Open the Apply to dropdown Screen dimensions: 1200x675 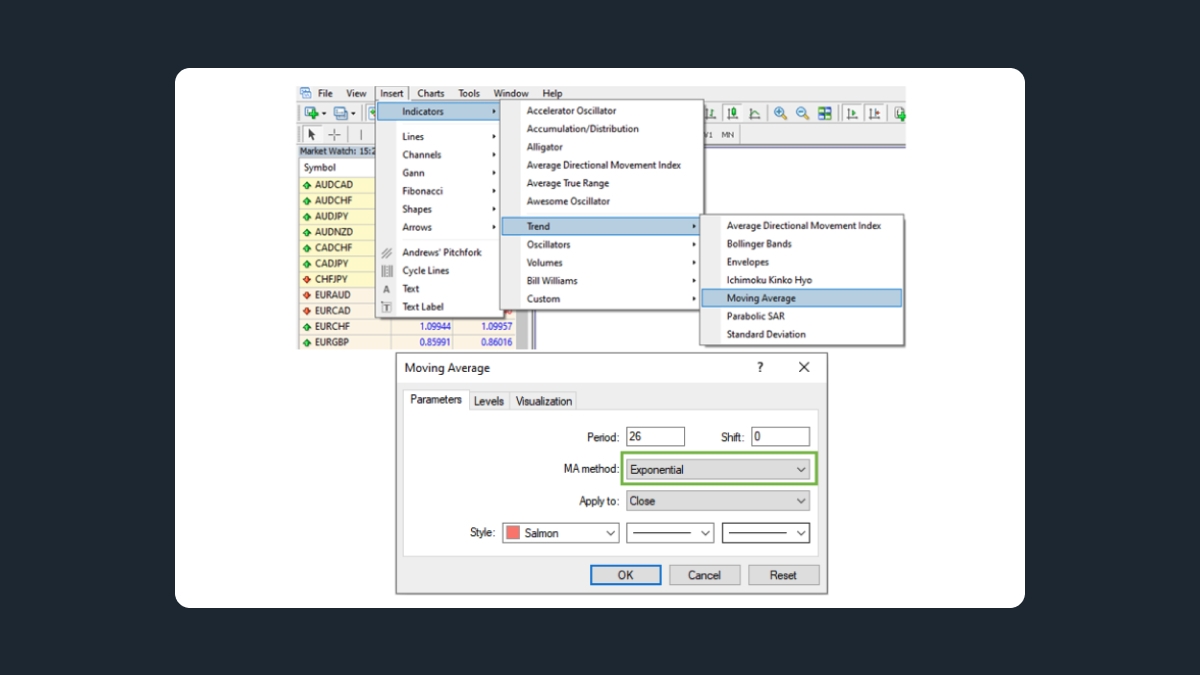point(718,501)
